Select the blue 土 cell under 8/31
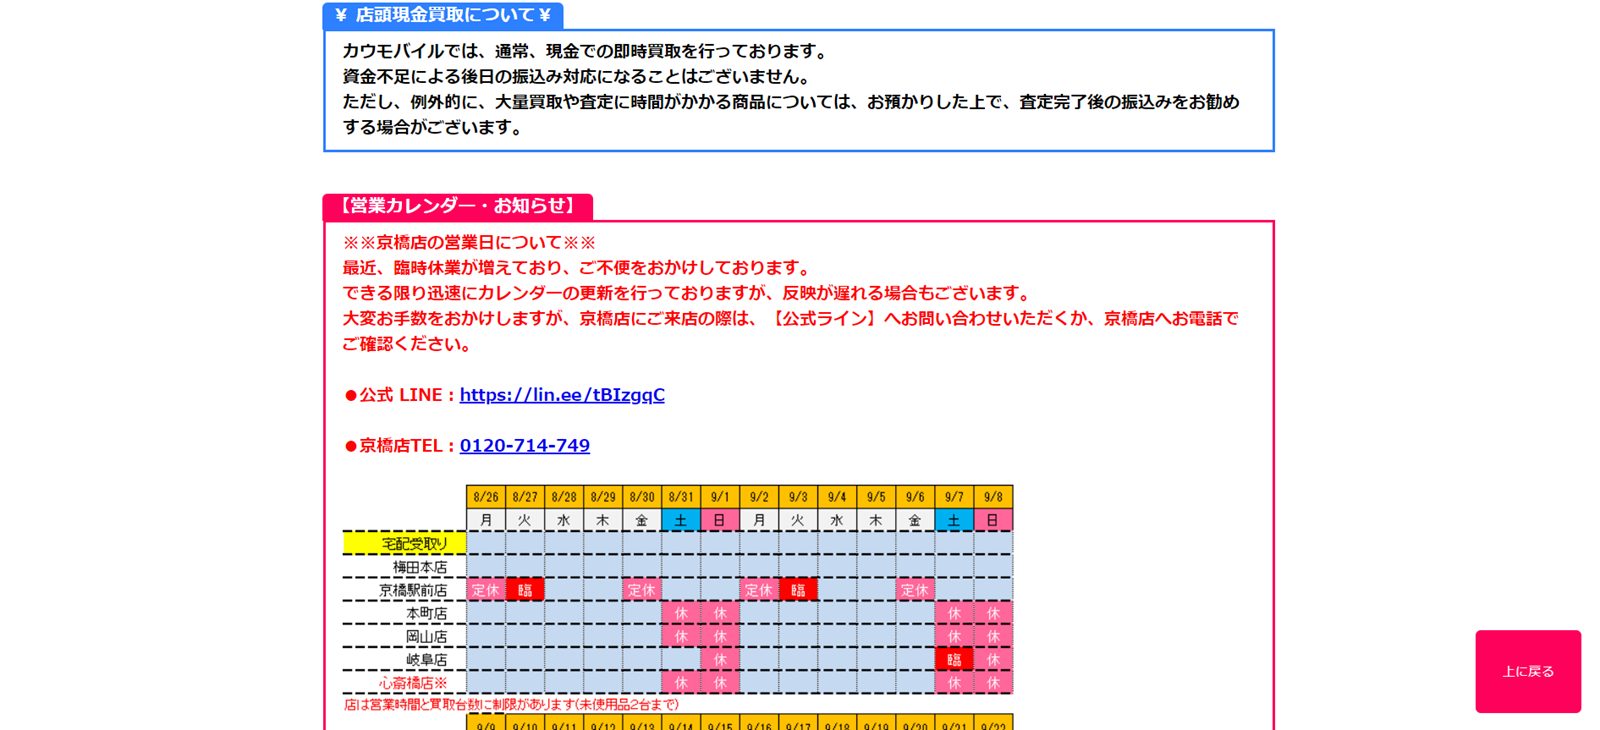The height and width of the screenshot is (730, 1600). point(681,520)
